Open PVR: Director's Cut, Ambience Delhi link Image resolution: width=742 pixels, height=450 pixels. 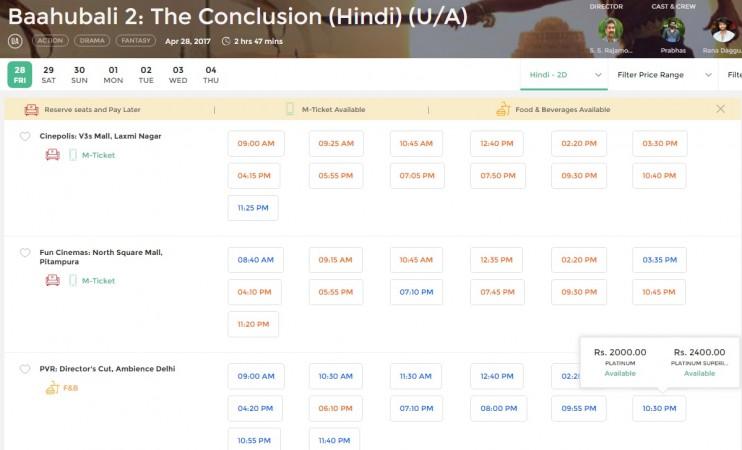107,369
